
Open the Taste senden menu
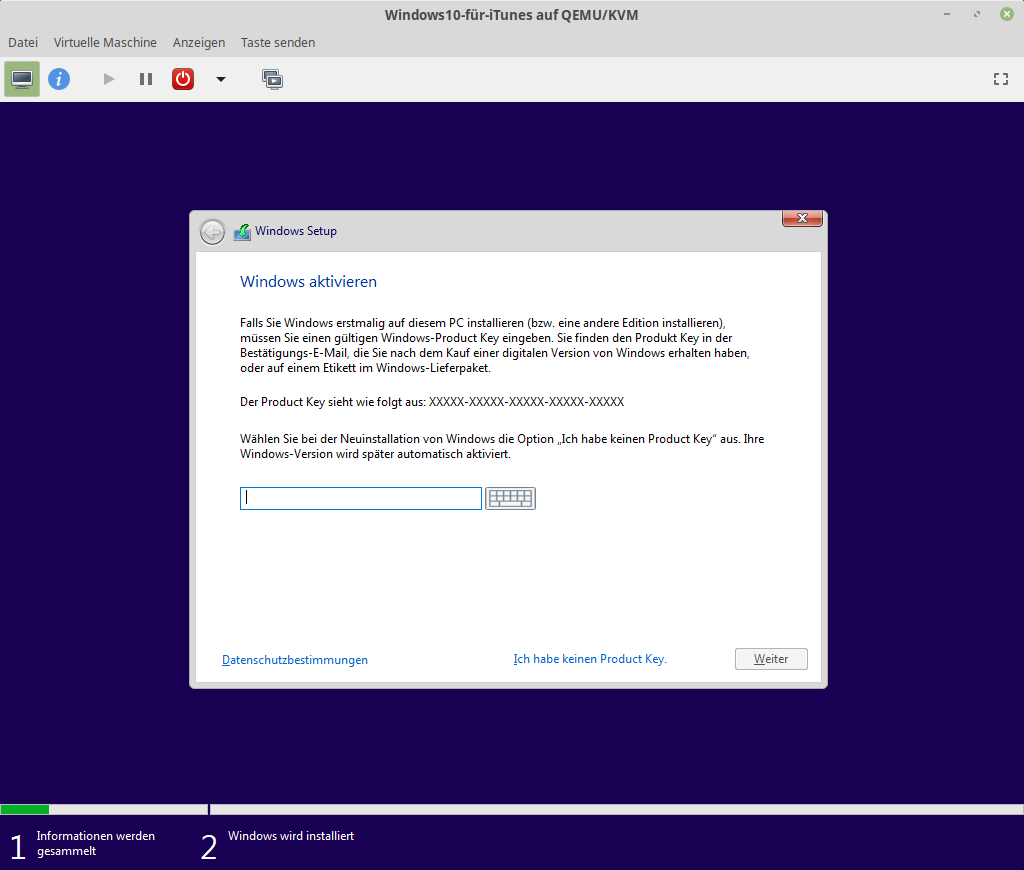pyautogui.click(x=278, y=43)
